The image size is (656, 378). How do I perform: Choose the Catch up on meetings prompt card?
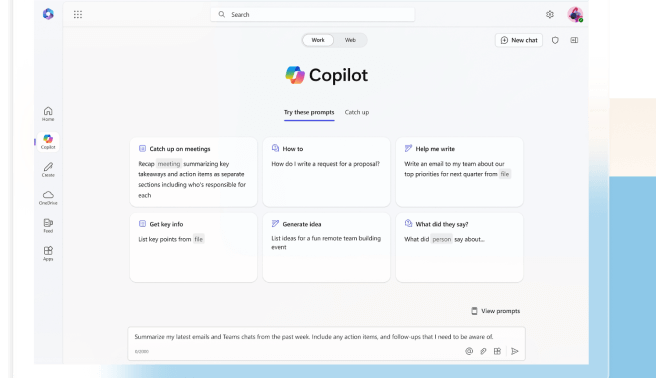pos(193,172)
